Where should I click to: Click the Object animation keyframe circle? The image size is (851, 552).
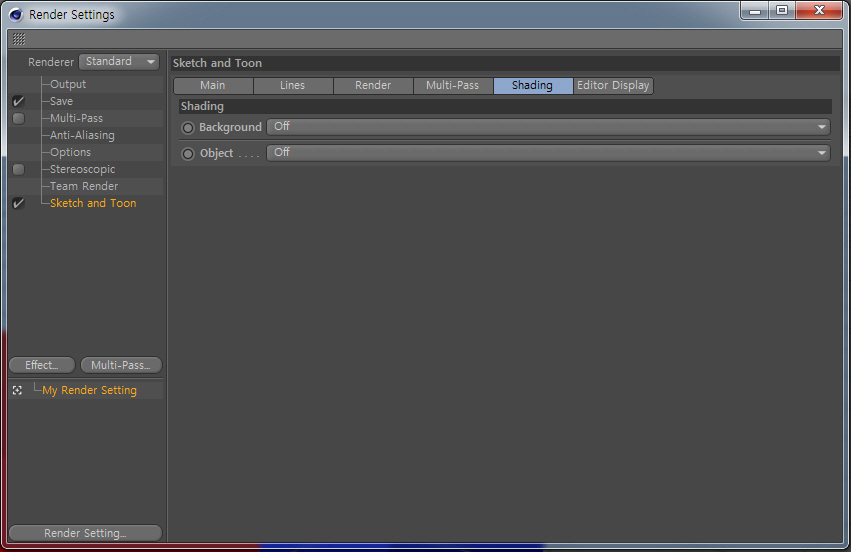[188, 154]
